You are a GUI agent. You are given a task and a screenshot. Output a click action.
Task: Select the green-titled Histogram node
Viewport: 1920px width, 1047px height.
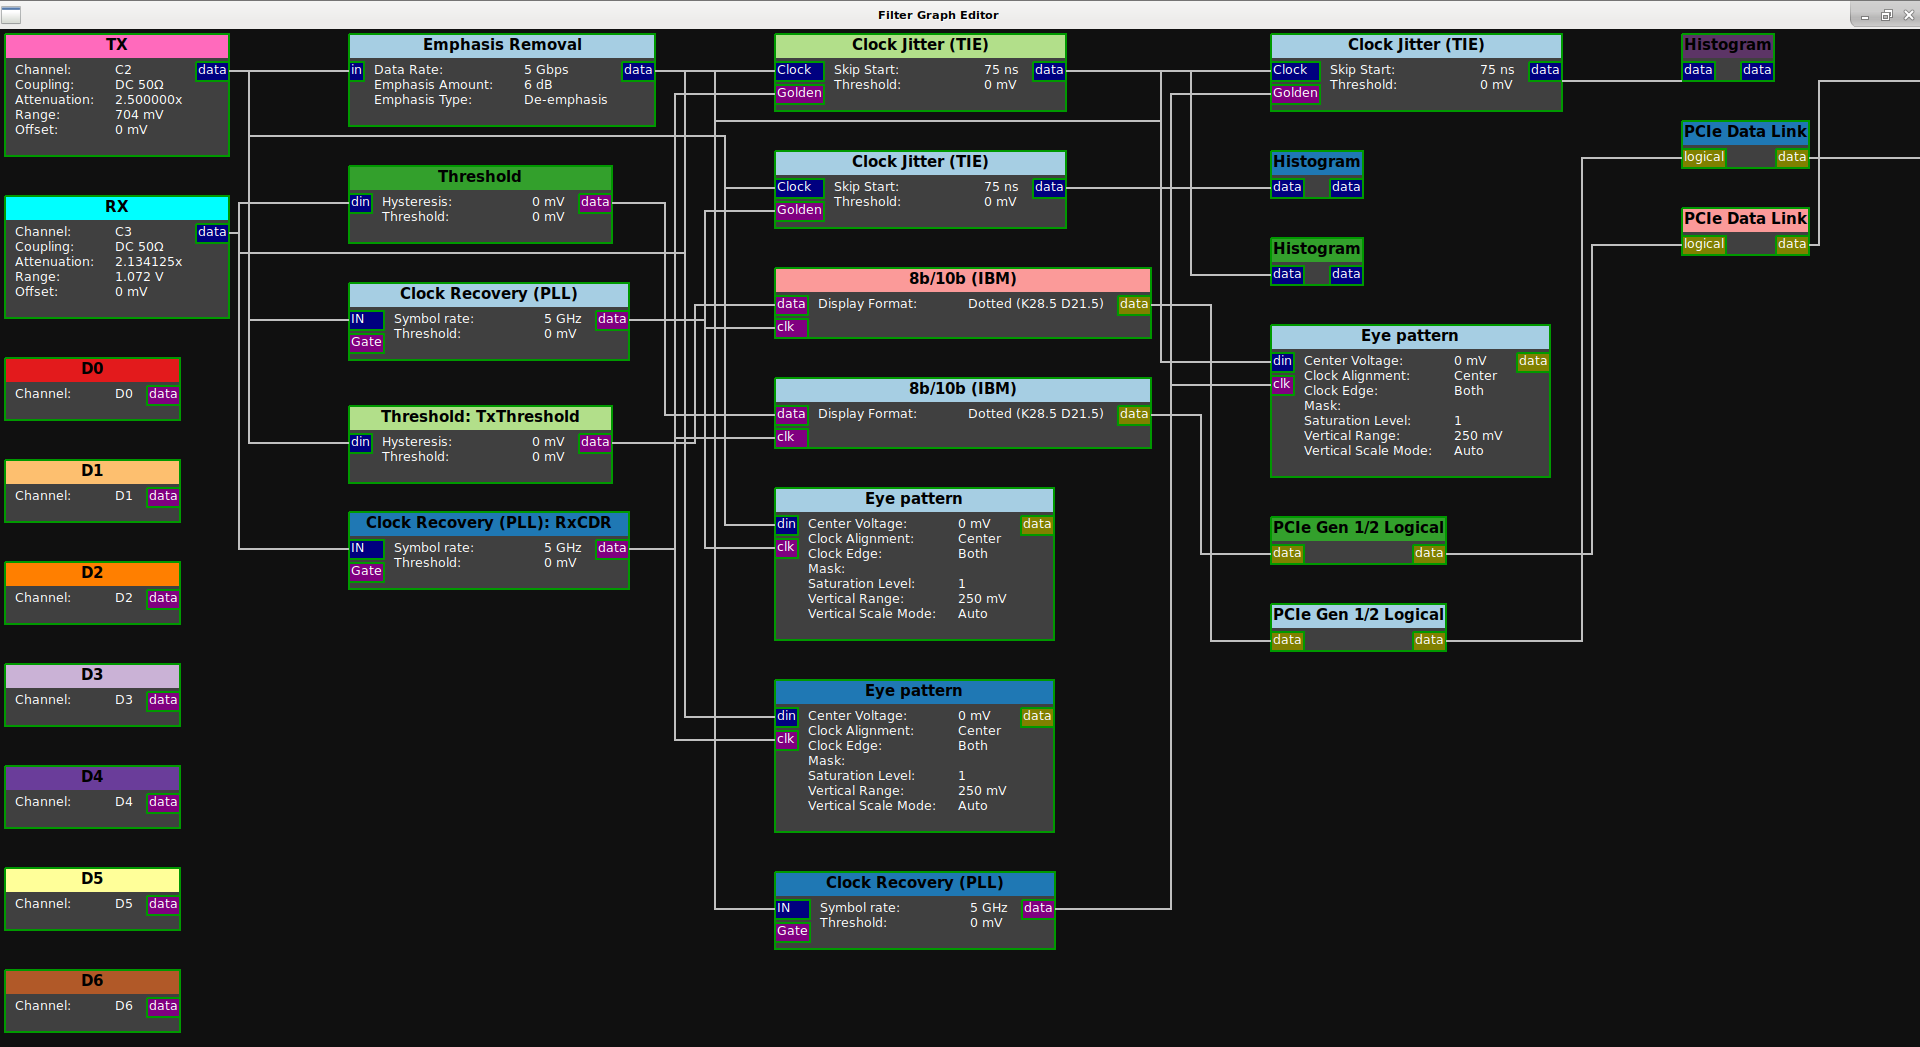coord(1317,249)
